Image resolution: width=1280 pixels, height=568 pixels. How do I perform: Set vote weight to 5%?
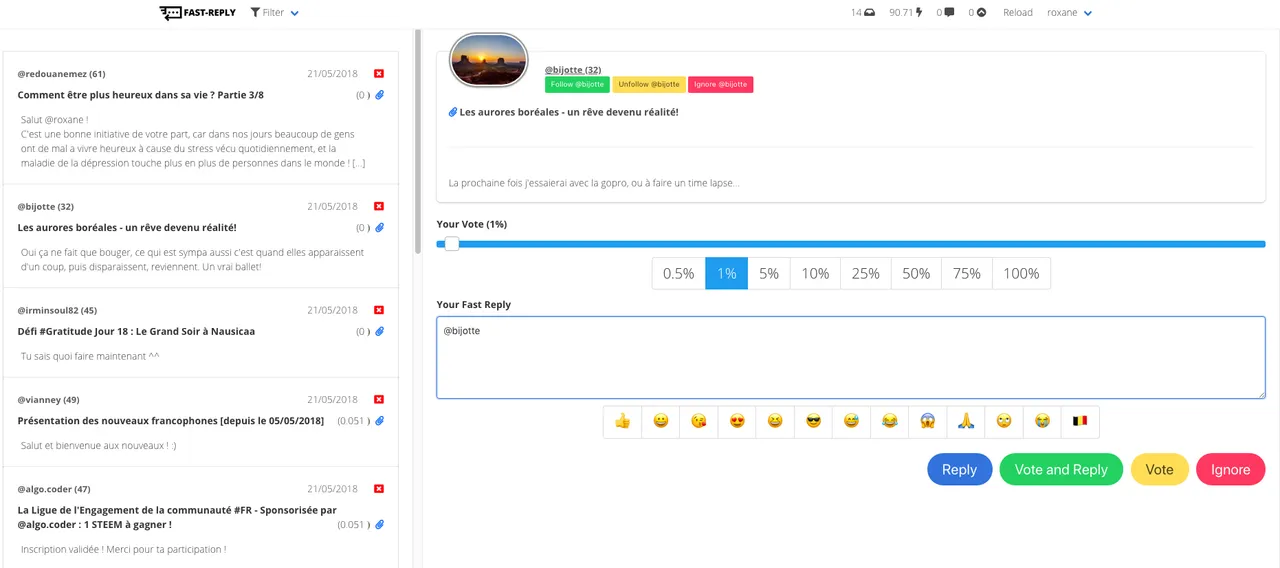(769, 274)
